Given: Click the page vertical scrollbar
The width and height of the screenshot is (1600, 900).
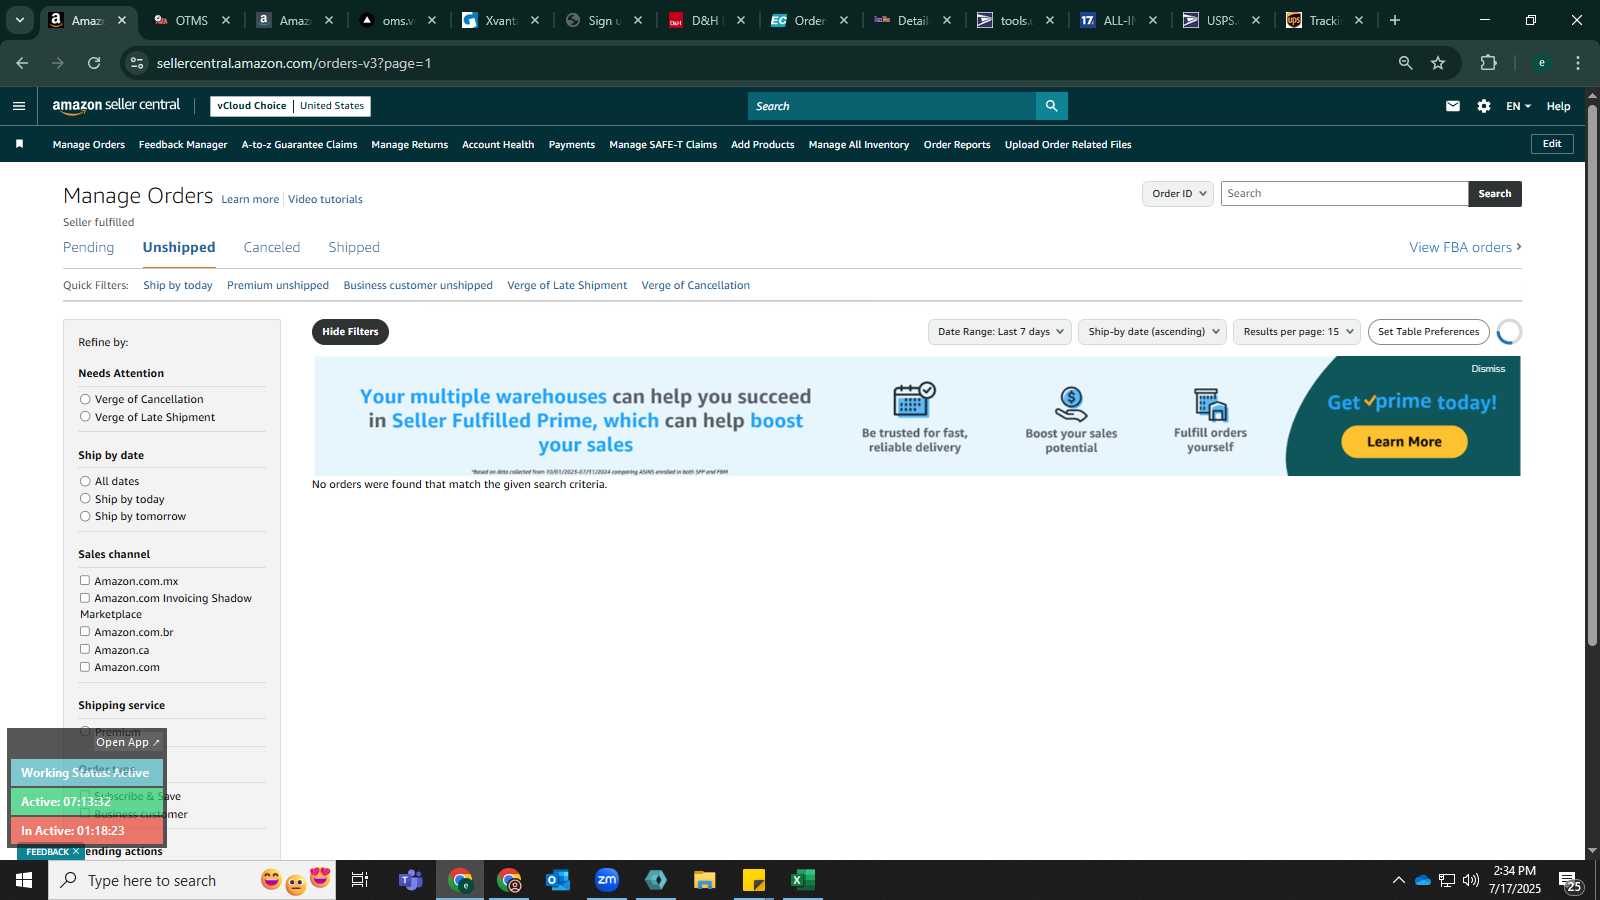Looking at the screenshot, I should tap(1592, 375).
